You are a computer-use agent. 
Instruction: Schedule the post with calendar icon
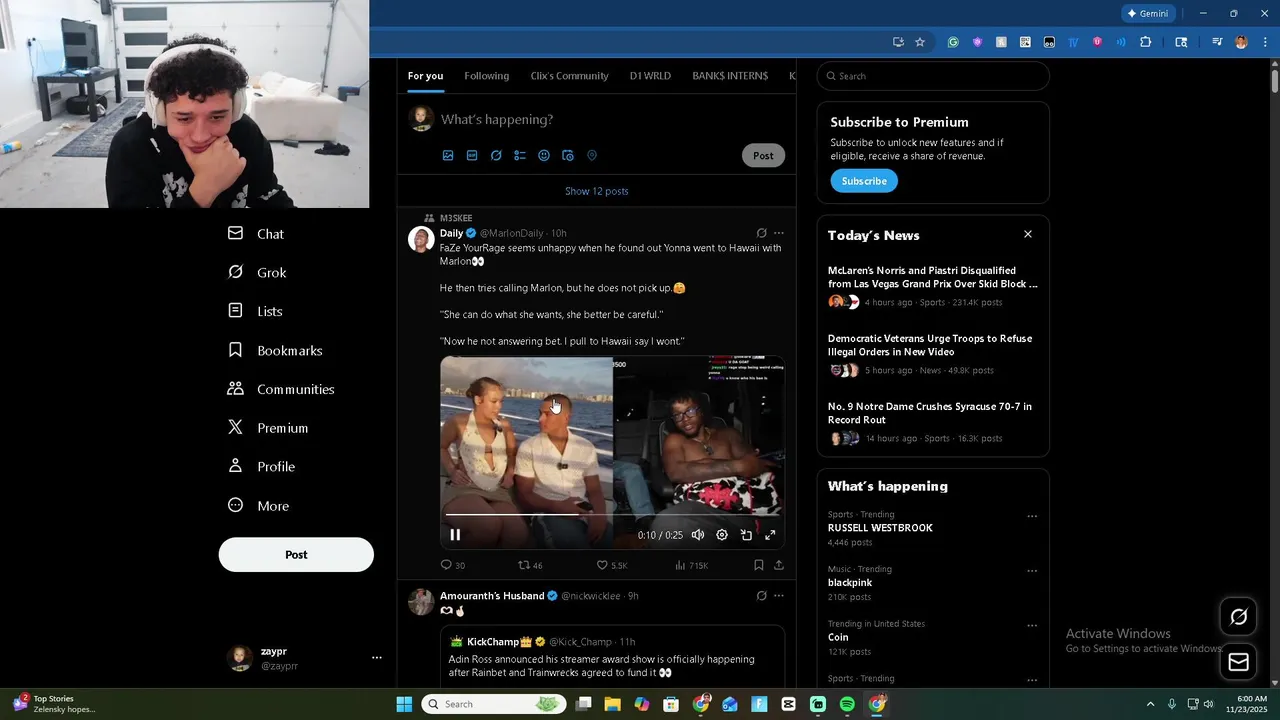click(568, 156)
